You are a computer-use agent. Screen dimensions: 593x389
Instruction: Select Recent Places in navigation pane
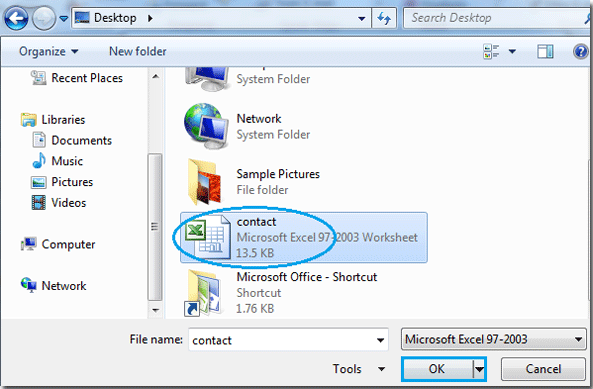point(87,78)
